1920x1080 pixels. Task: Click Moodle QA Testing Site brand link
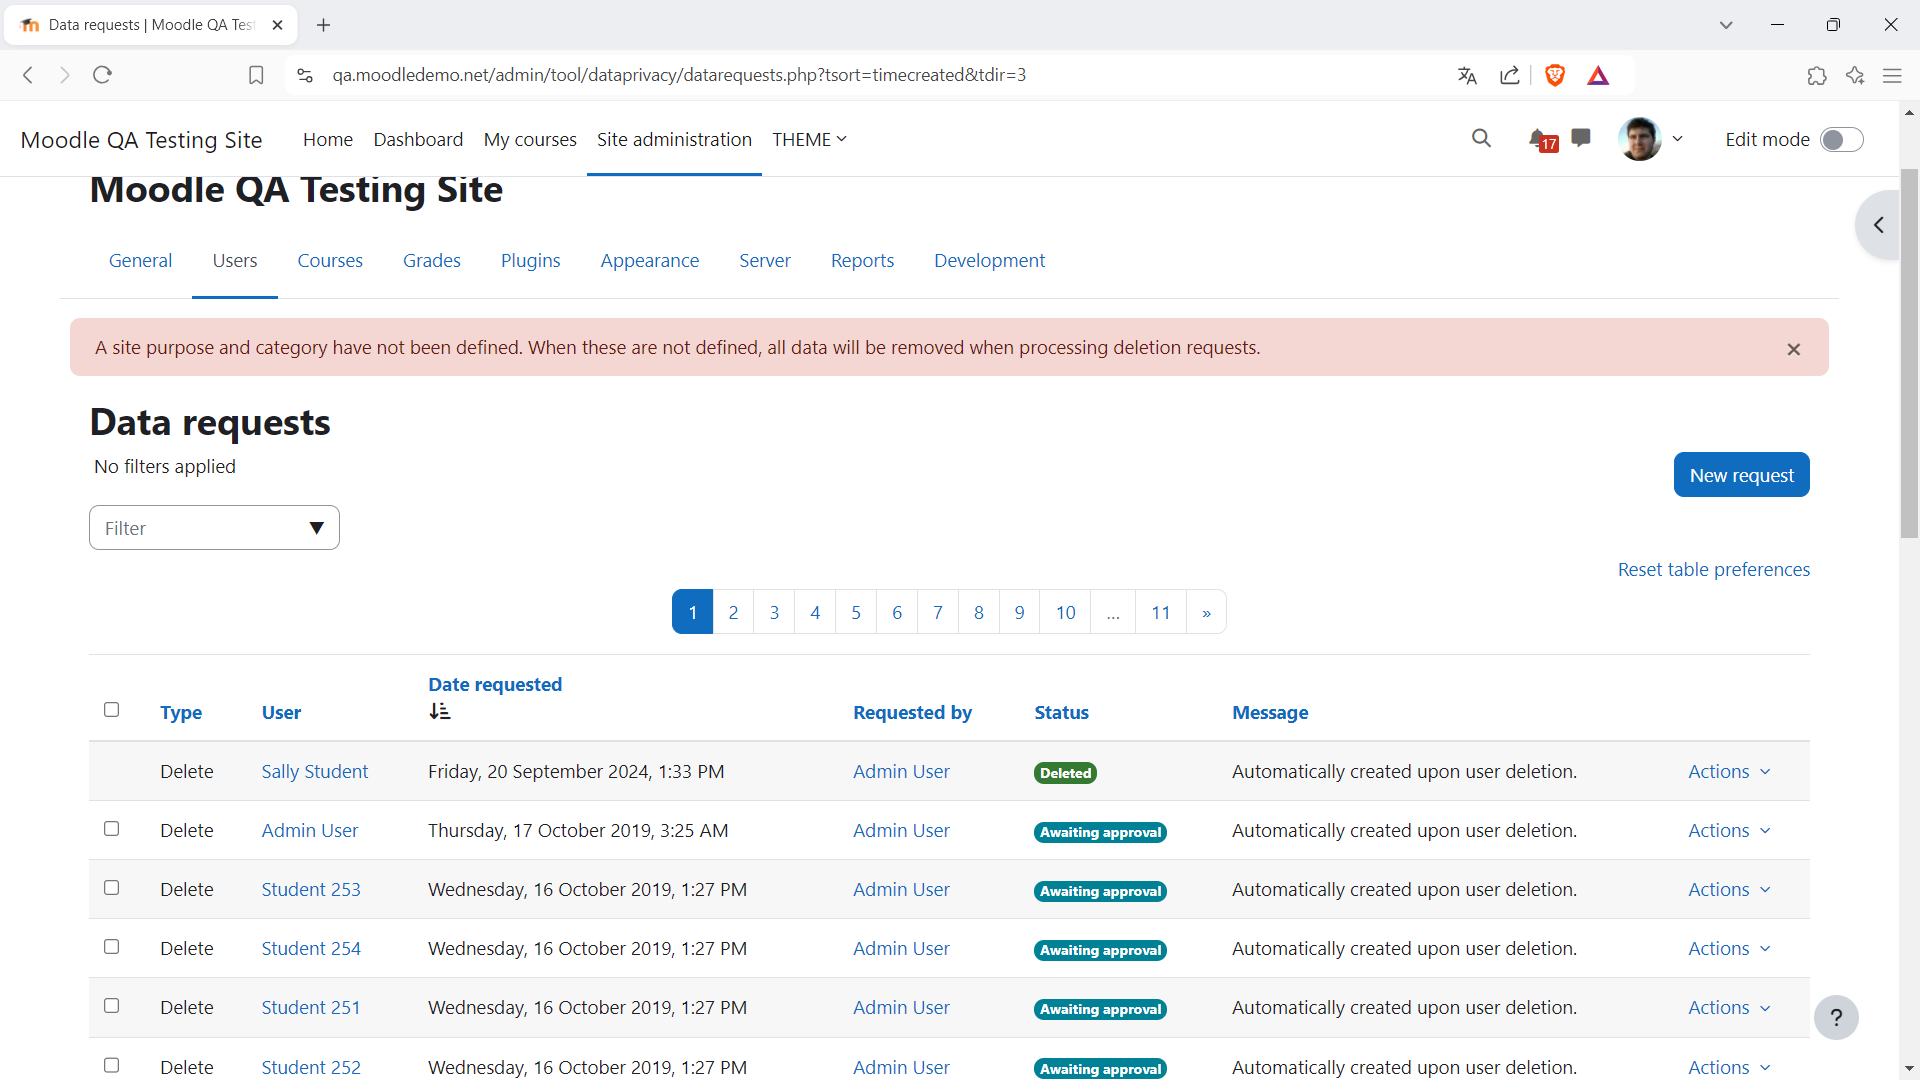[141, 140]
